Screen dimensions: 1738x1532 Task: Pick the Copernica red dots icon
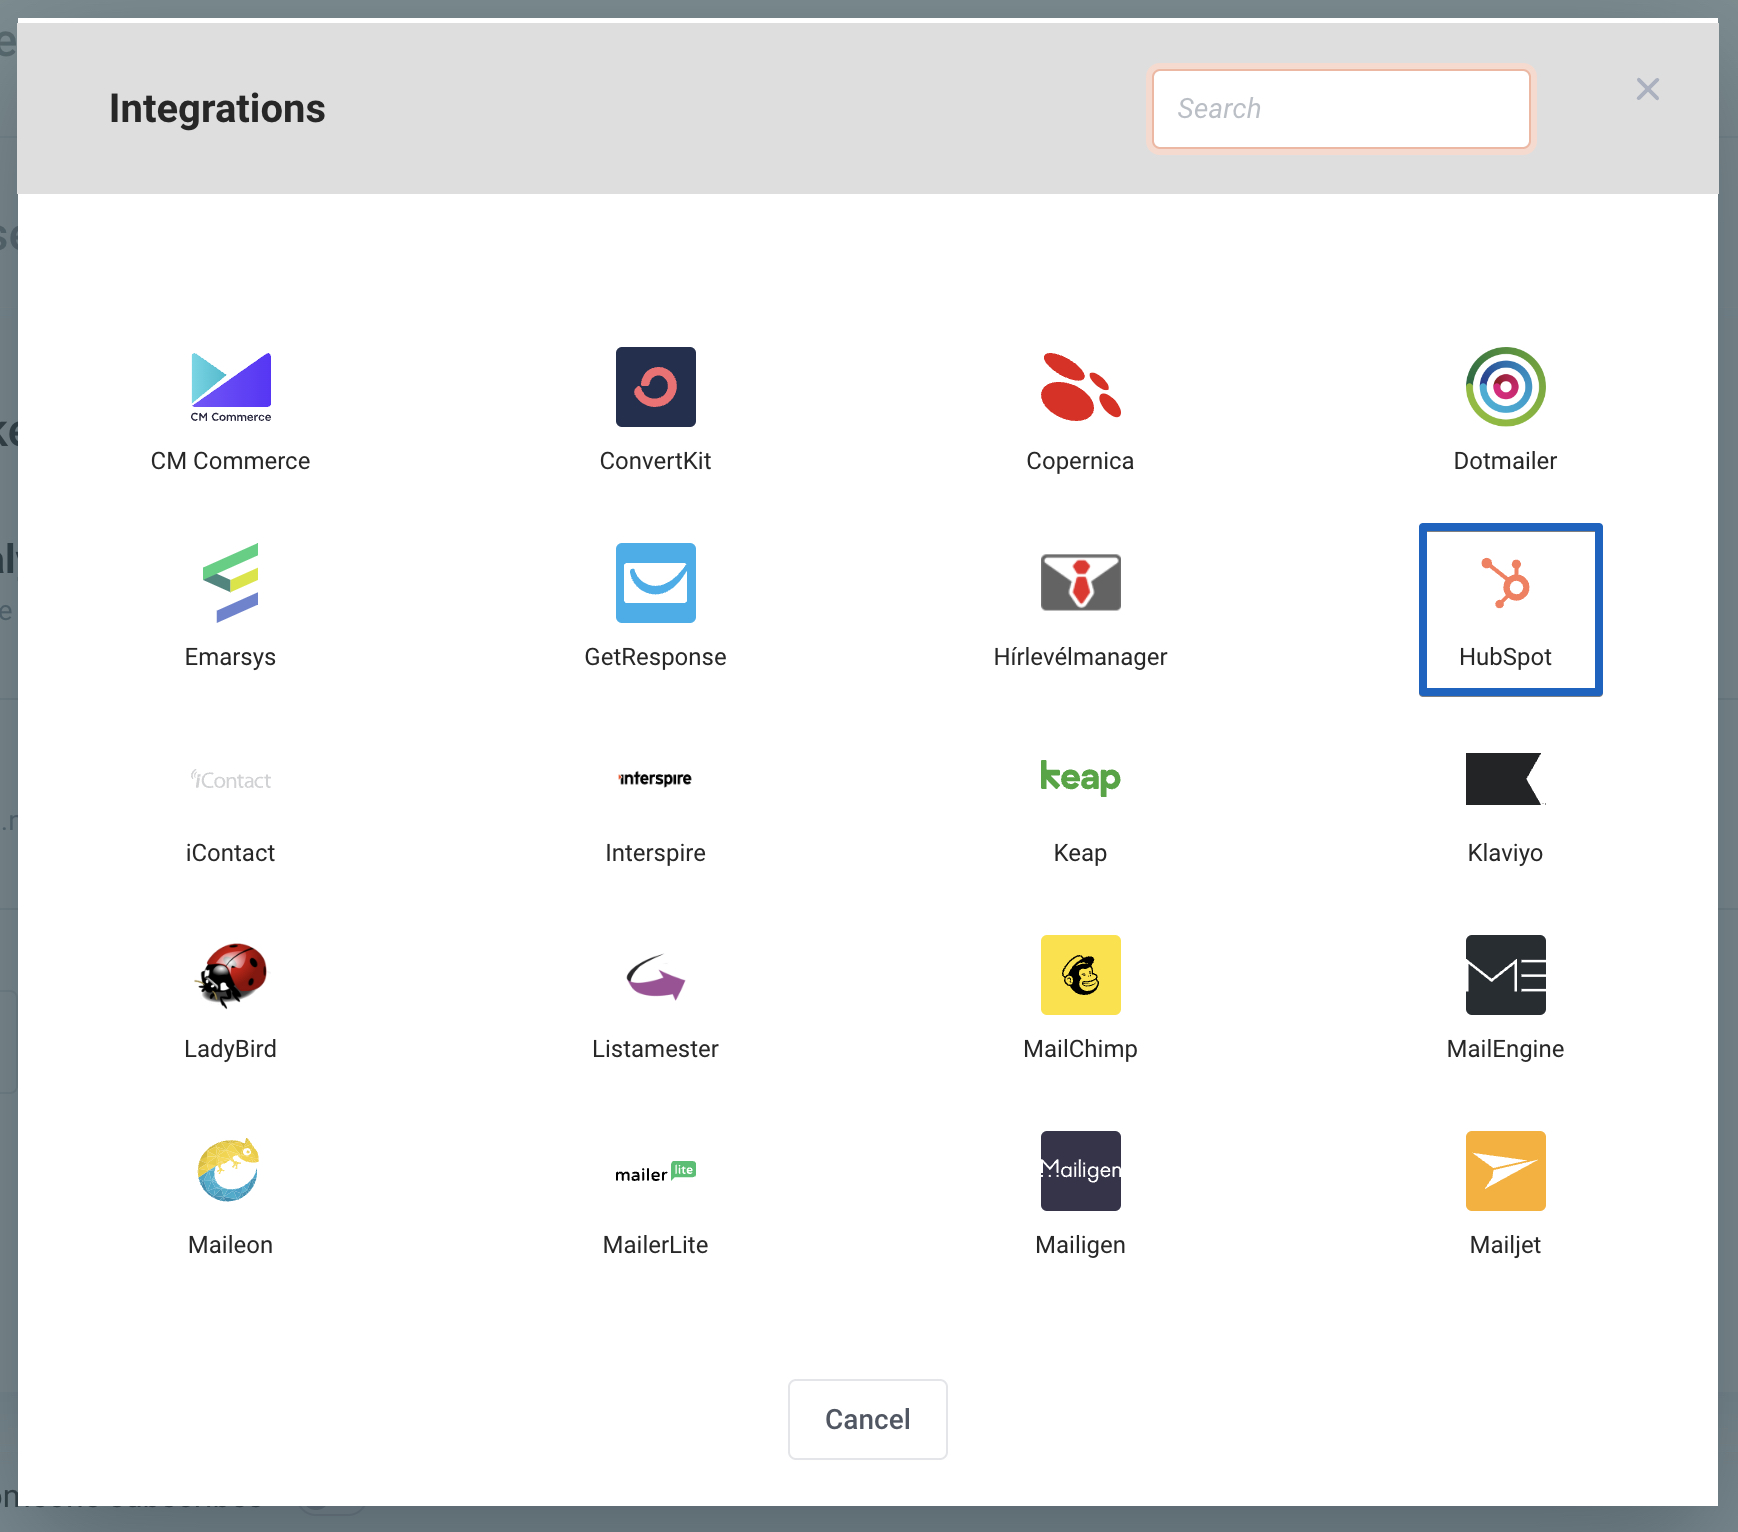(x=1081, y=387)
